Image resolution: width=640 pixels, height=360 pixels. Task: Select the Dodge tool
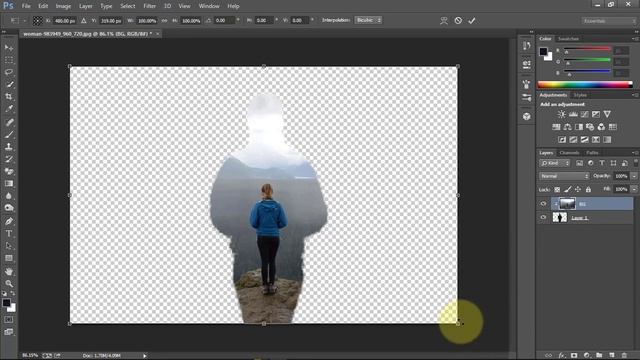[x=9, y=208]
